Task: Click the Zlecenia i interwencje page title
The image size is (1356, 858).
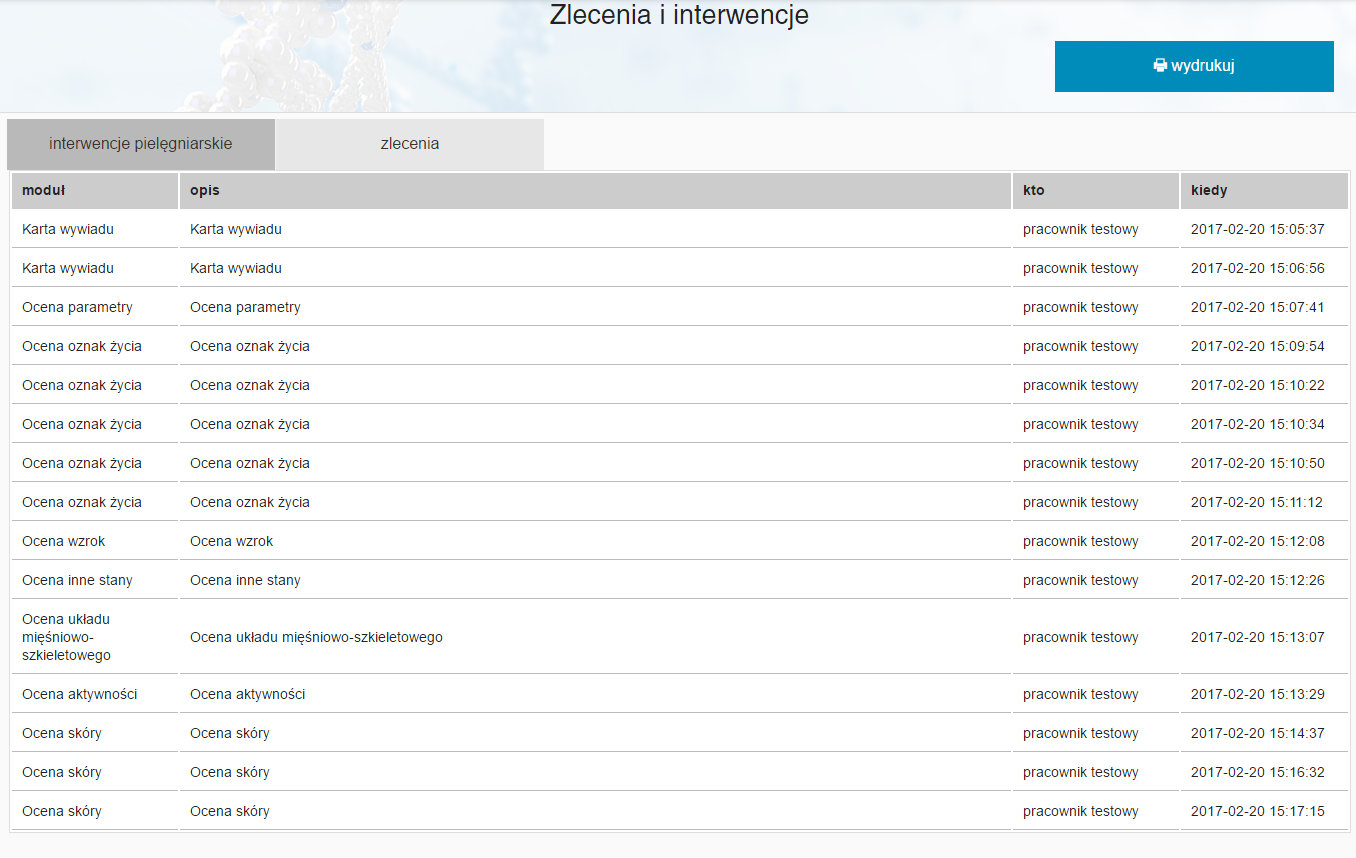Action: coord(679,15)
